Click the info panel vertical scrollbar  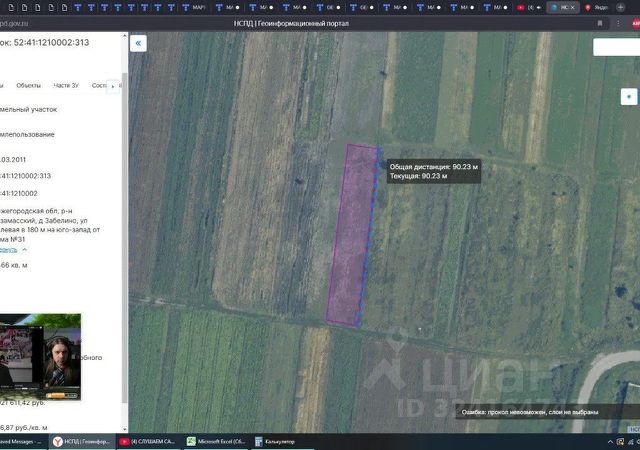pos(124,237)
